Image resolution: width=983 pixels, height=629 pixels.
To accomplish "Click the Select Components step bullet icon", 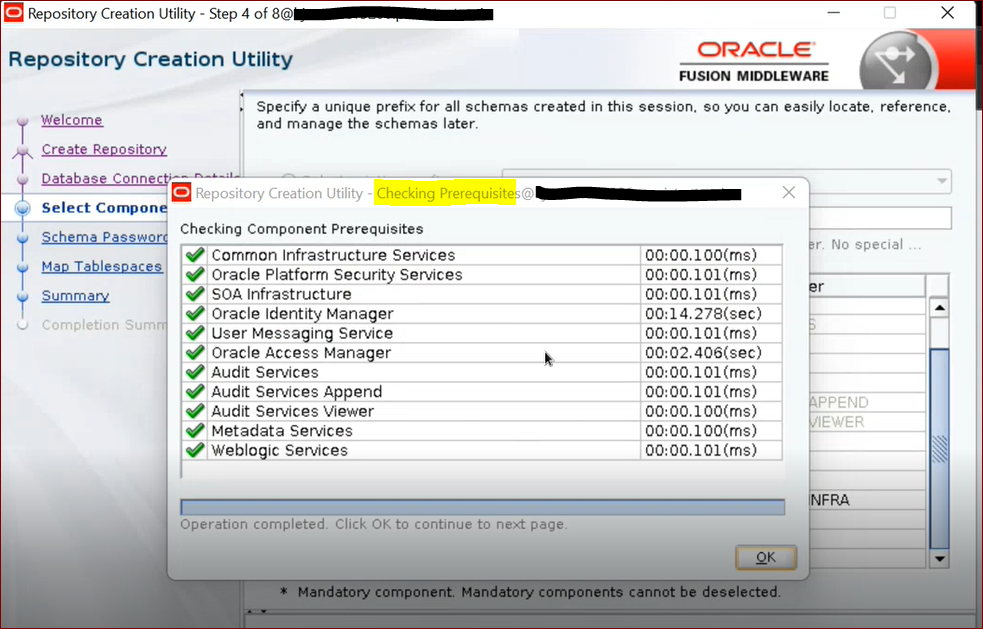I will (x=23, y=208).
